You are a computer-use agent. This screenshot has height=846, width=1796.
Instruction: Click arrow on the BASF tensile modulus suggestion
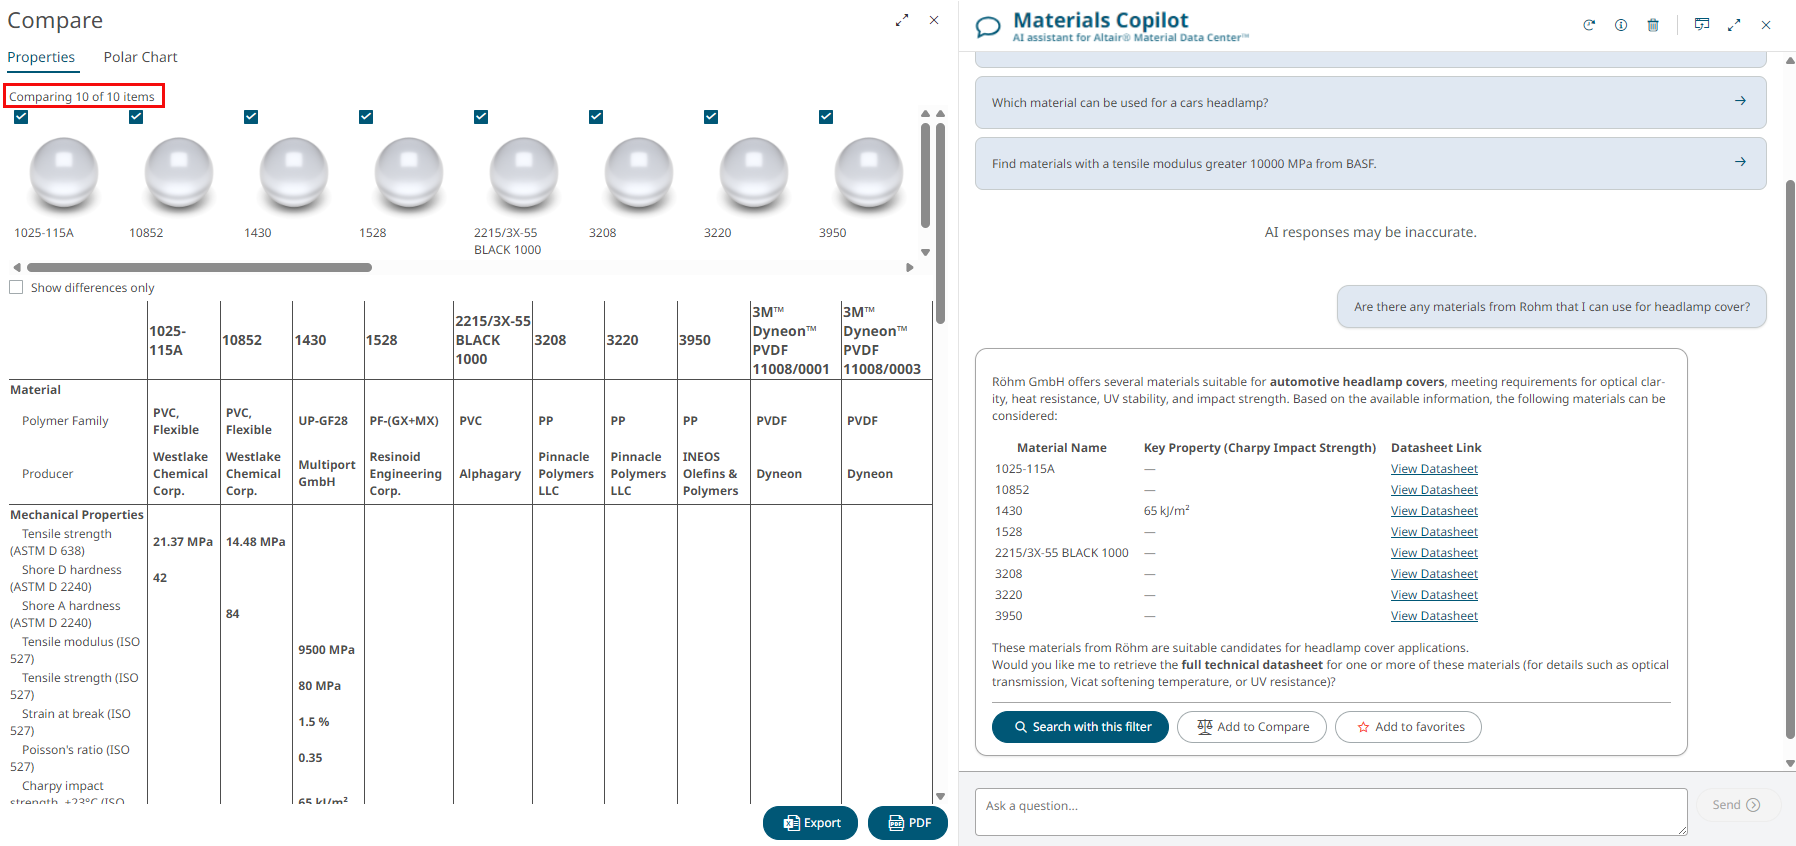click(x=1740, y=162)
